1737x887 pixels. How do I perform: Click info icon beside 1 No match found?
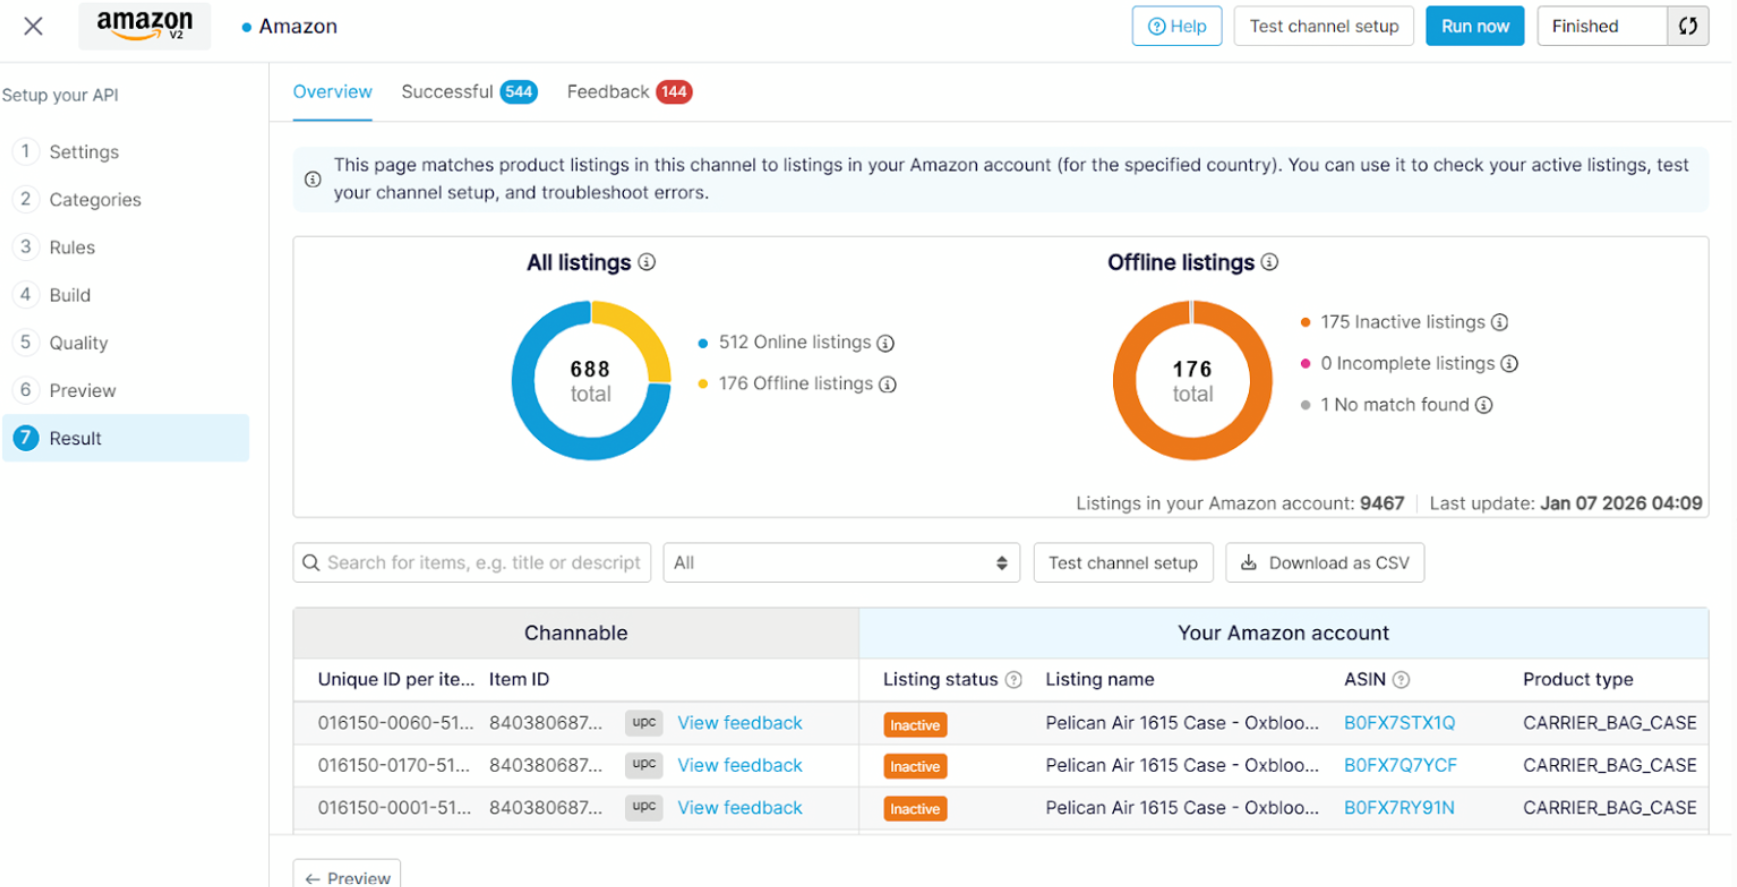(x=1484, y=405)
